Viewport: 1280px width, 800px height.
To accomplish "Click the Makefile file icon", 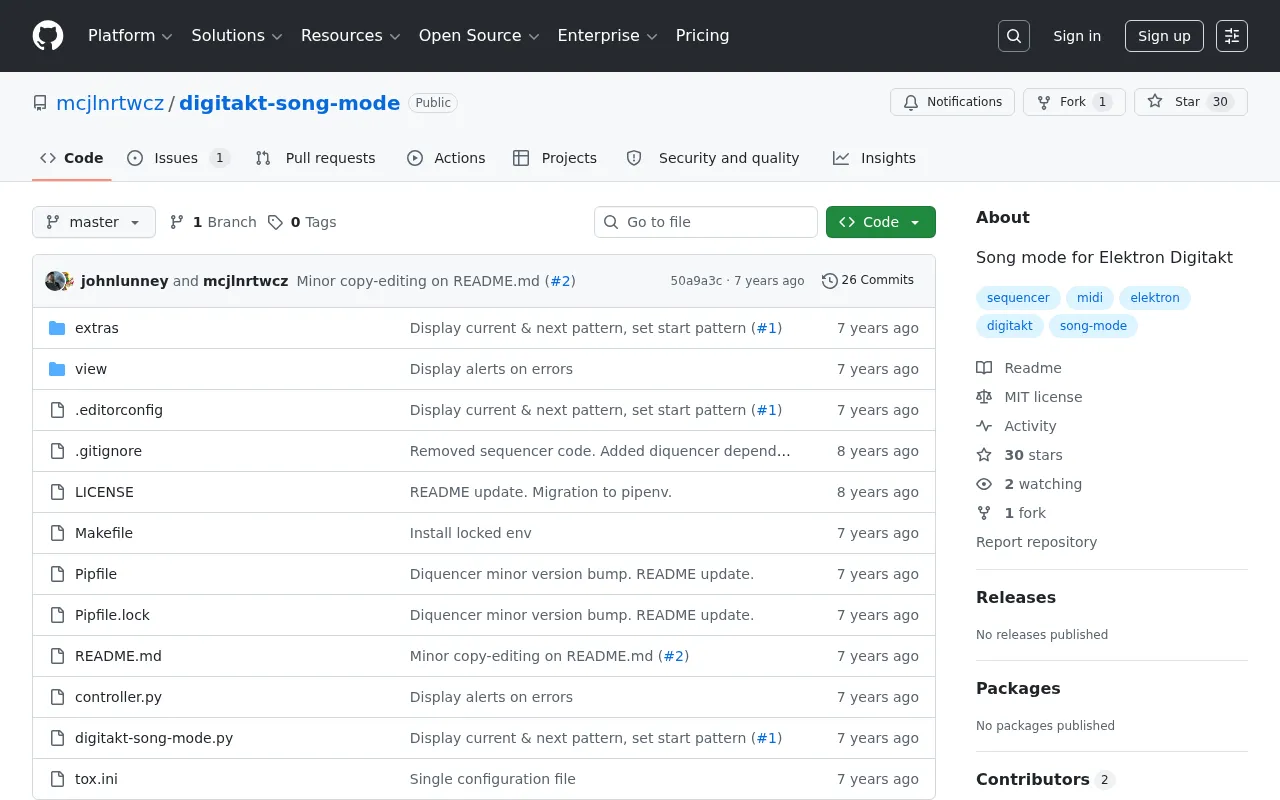I will coord(57,533).
